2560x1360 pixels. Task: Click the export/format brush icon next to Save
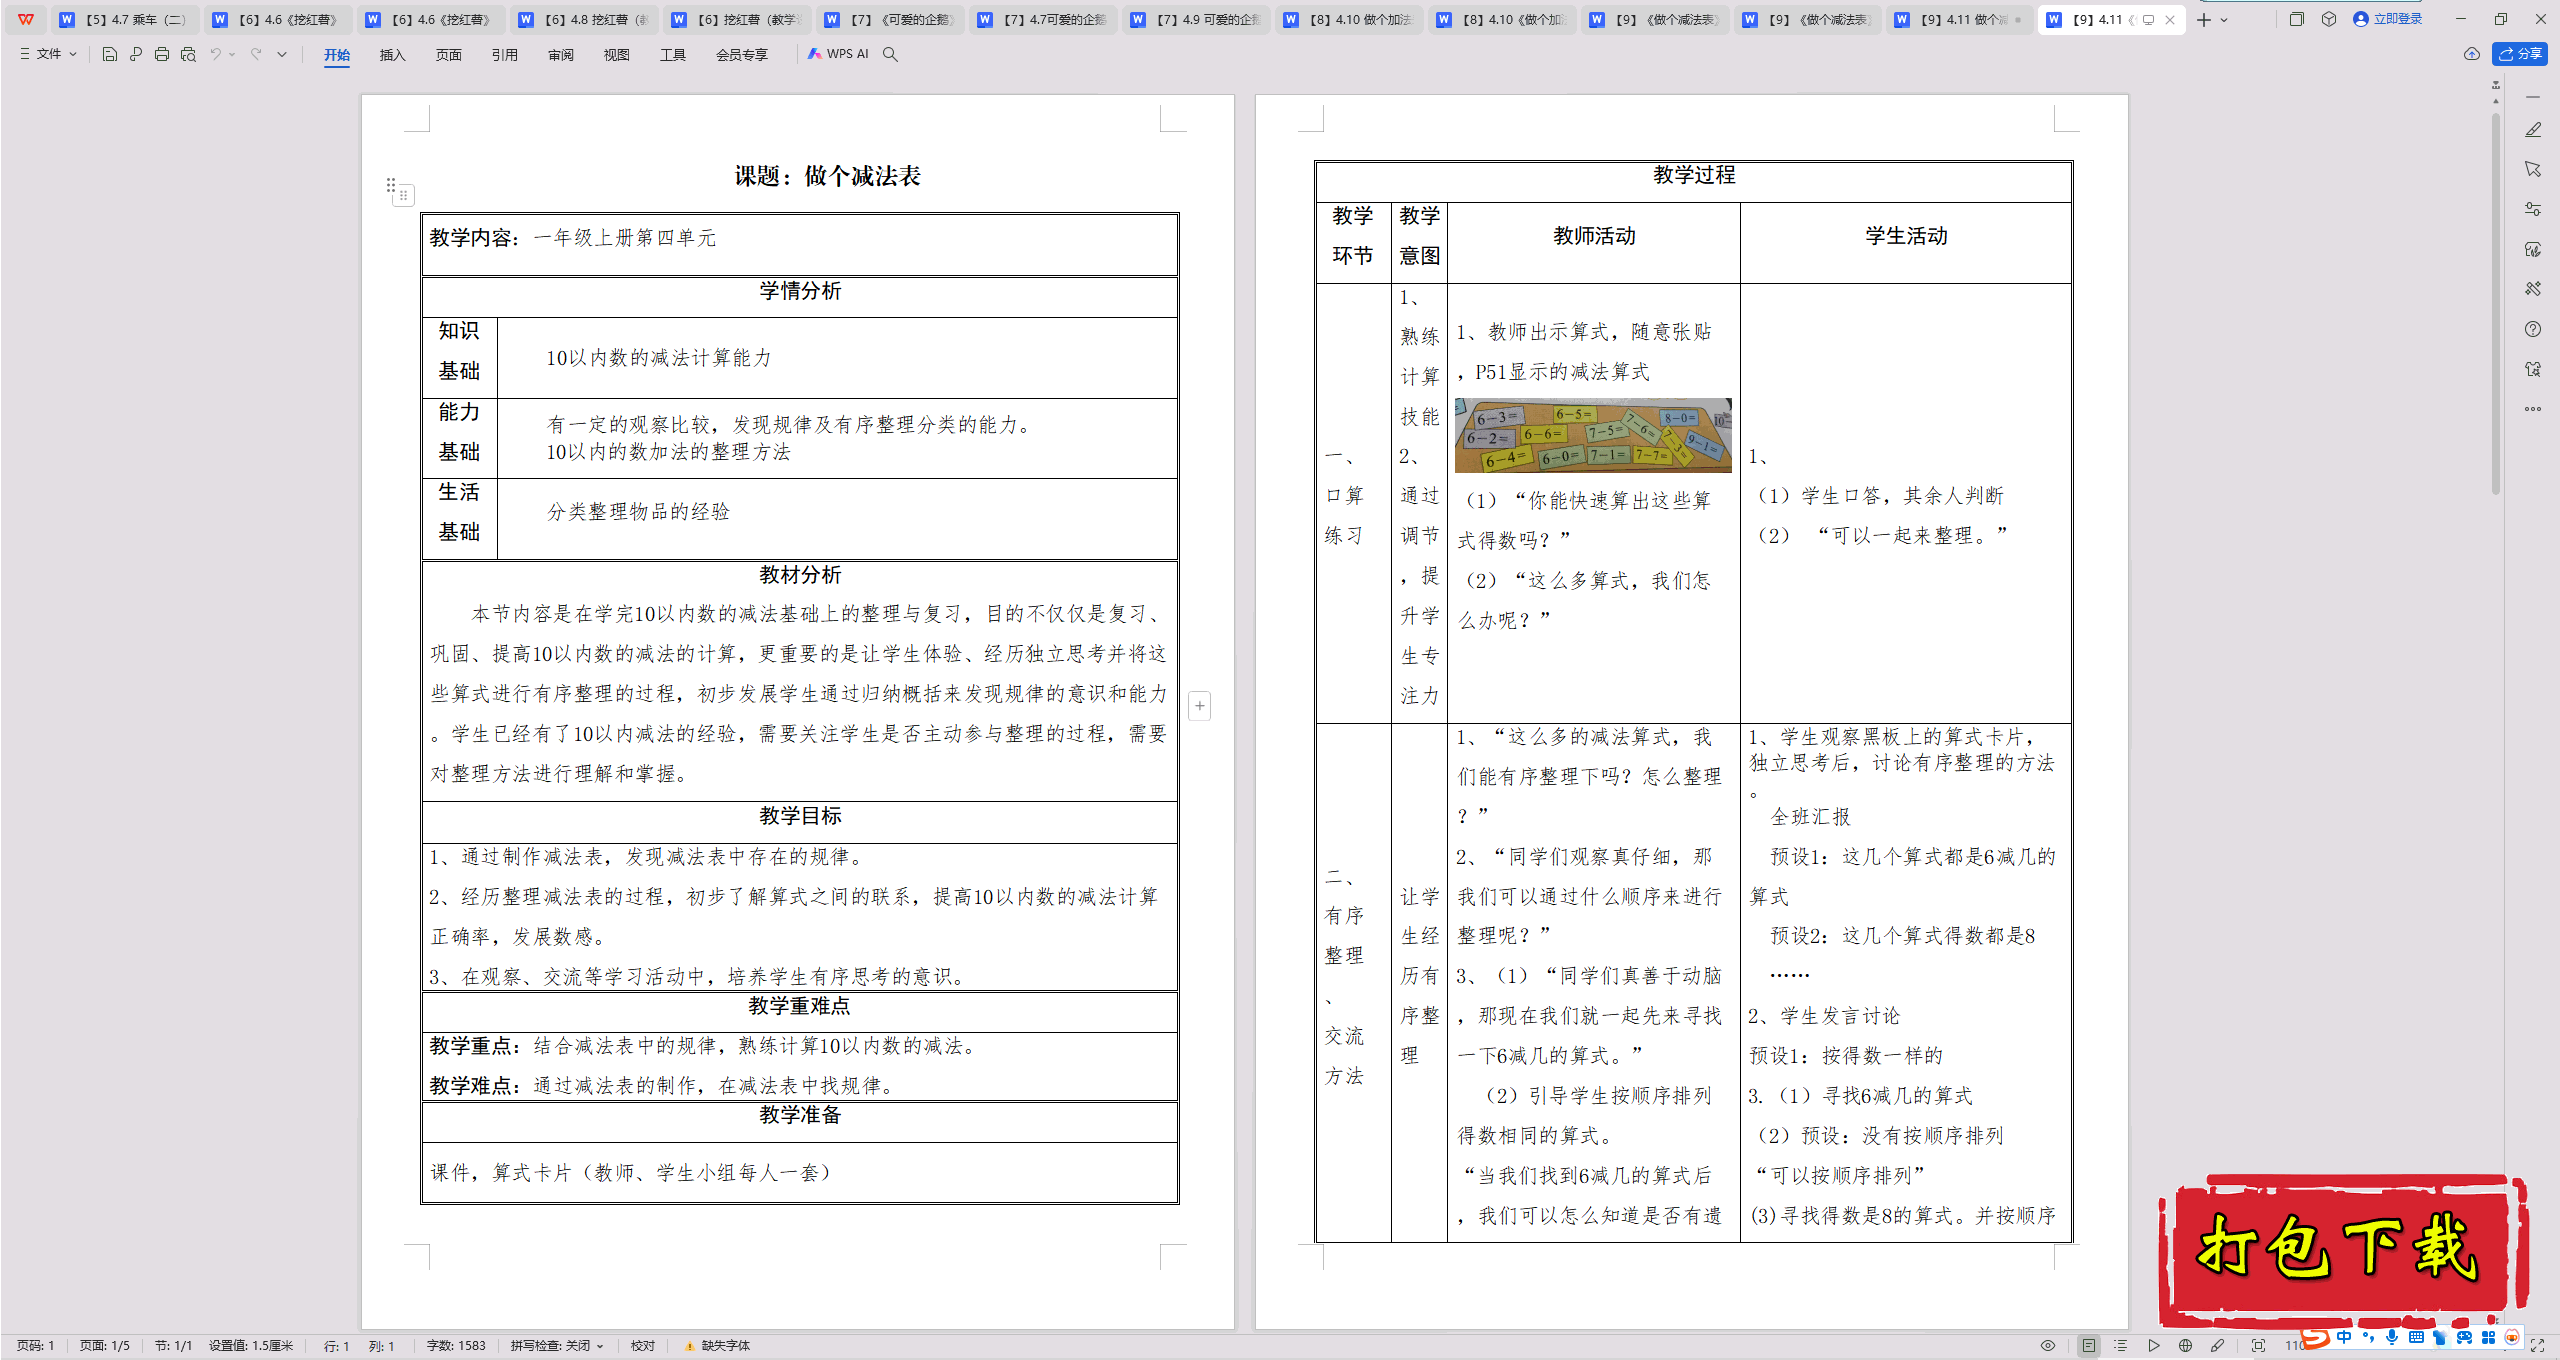point(136,54)
